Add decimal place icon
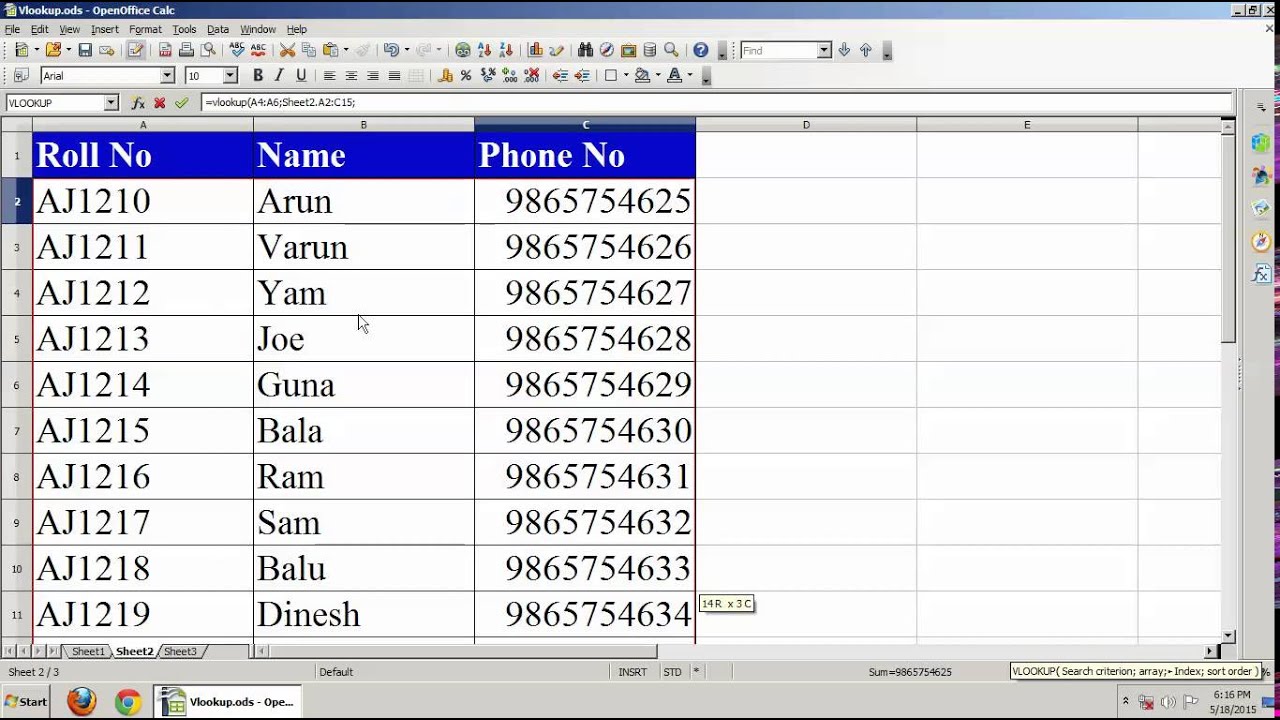This screenshot has height=720, width=1280. point(509,75)
